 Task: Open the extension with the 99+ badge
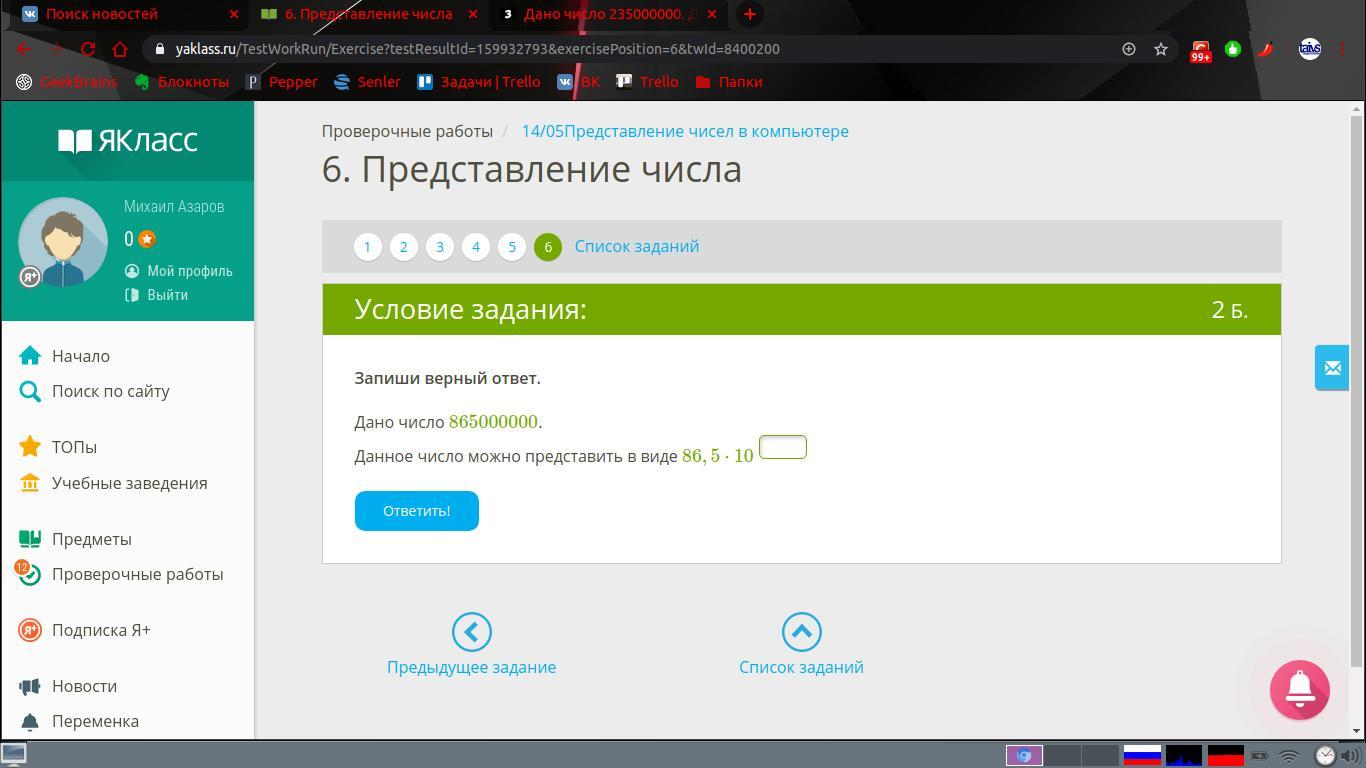[1200, 50]
